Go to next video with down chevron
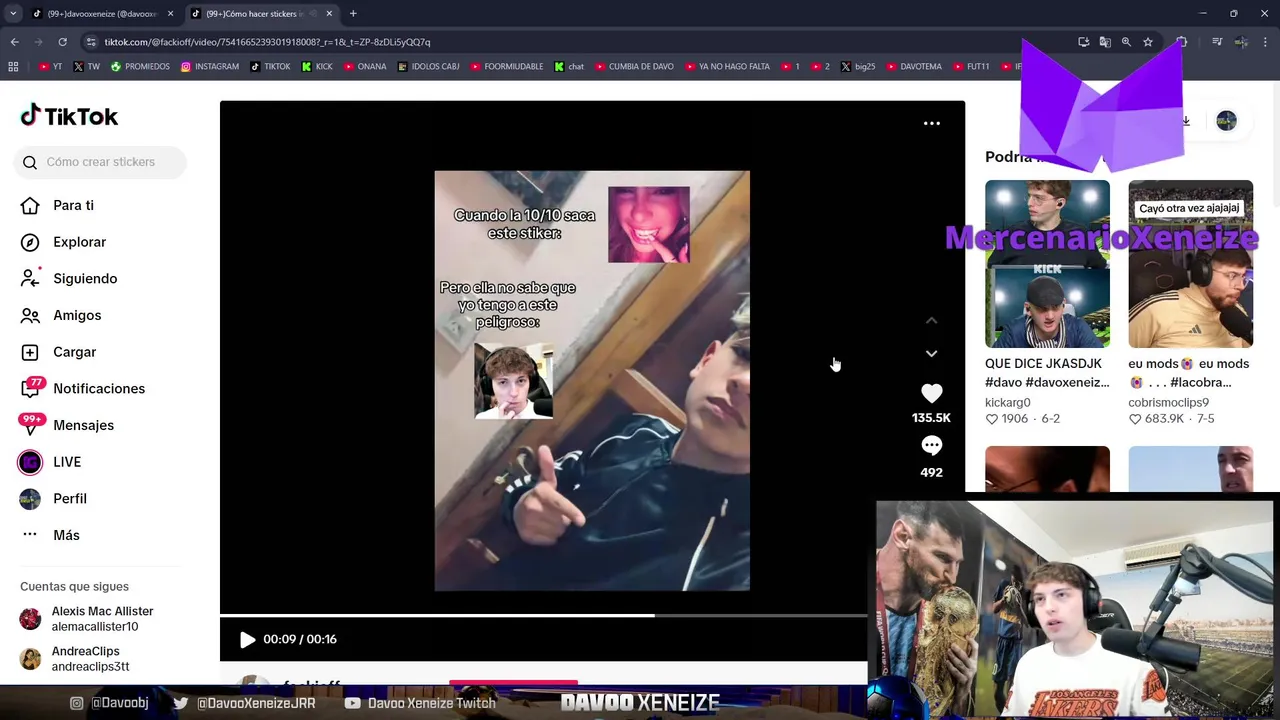The height and width of the screenshot is (720, 1280). pos(931,353)
